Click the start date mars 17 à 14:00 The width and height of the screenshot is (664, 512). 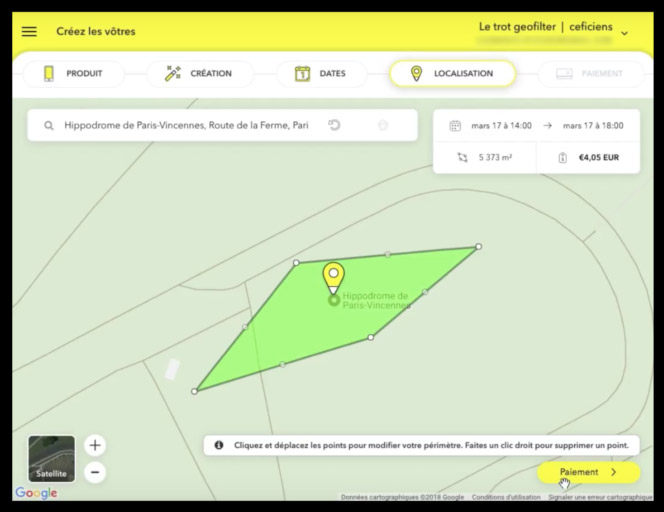[x=501, y=126]
